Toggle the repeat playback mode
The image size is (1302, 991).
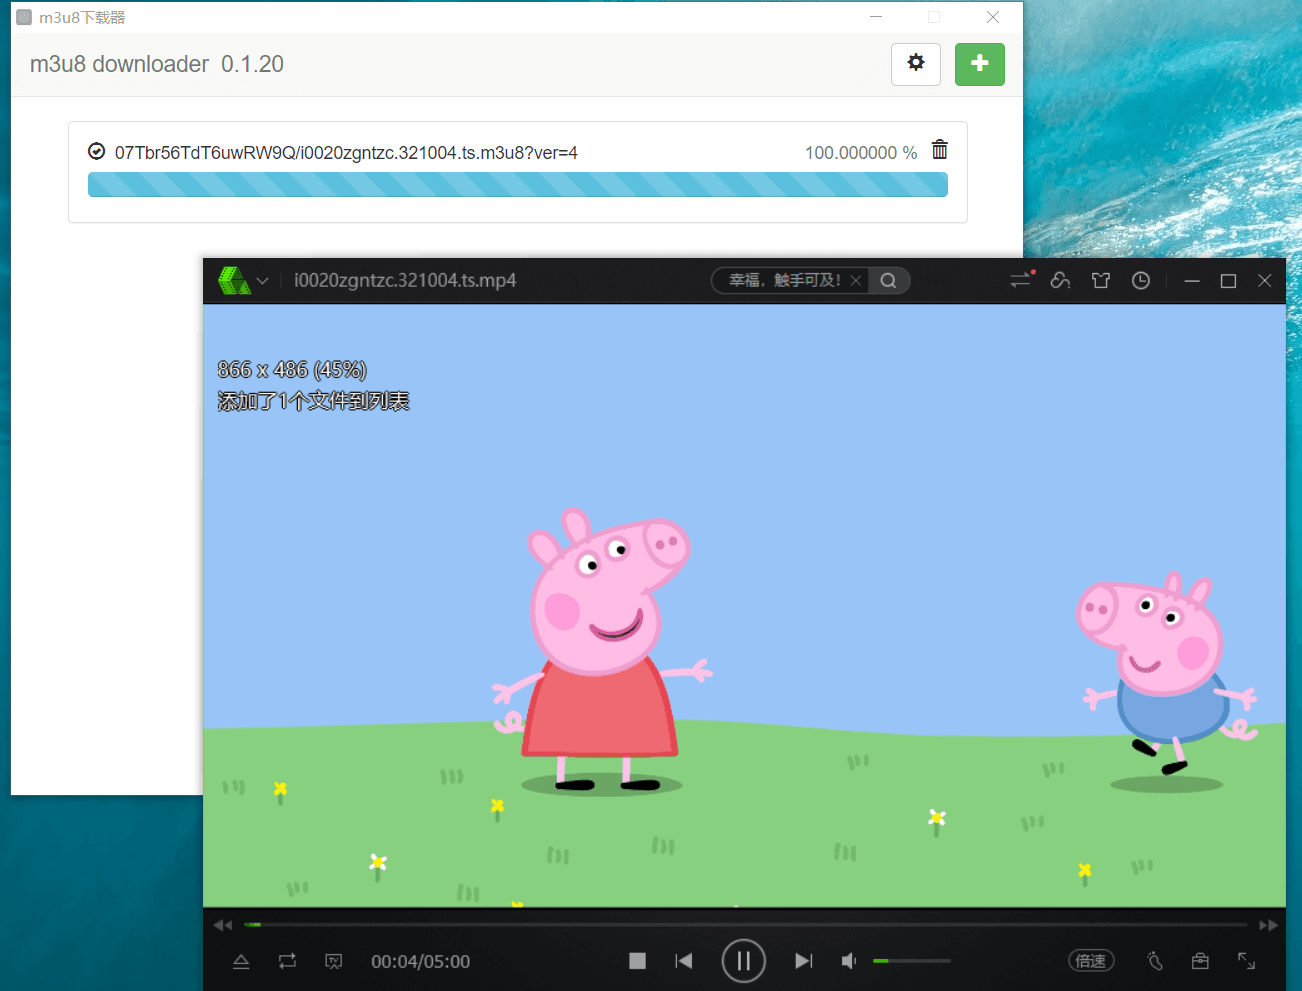click(x=287, y=961)
